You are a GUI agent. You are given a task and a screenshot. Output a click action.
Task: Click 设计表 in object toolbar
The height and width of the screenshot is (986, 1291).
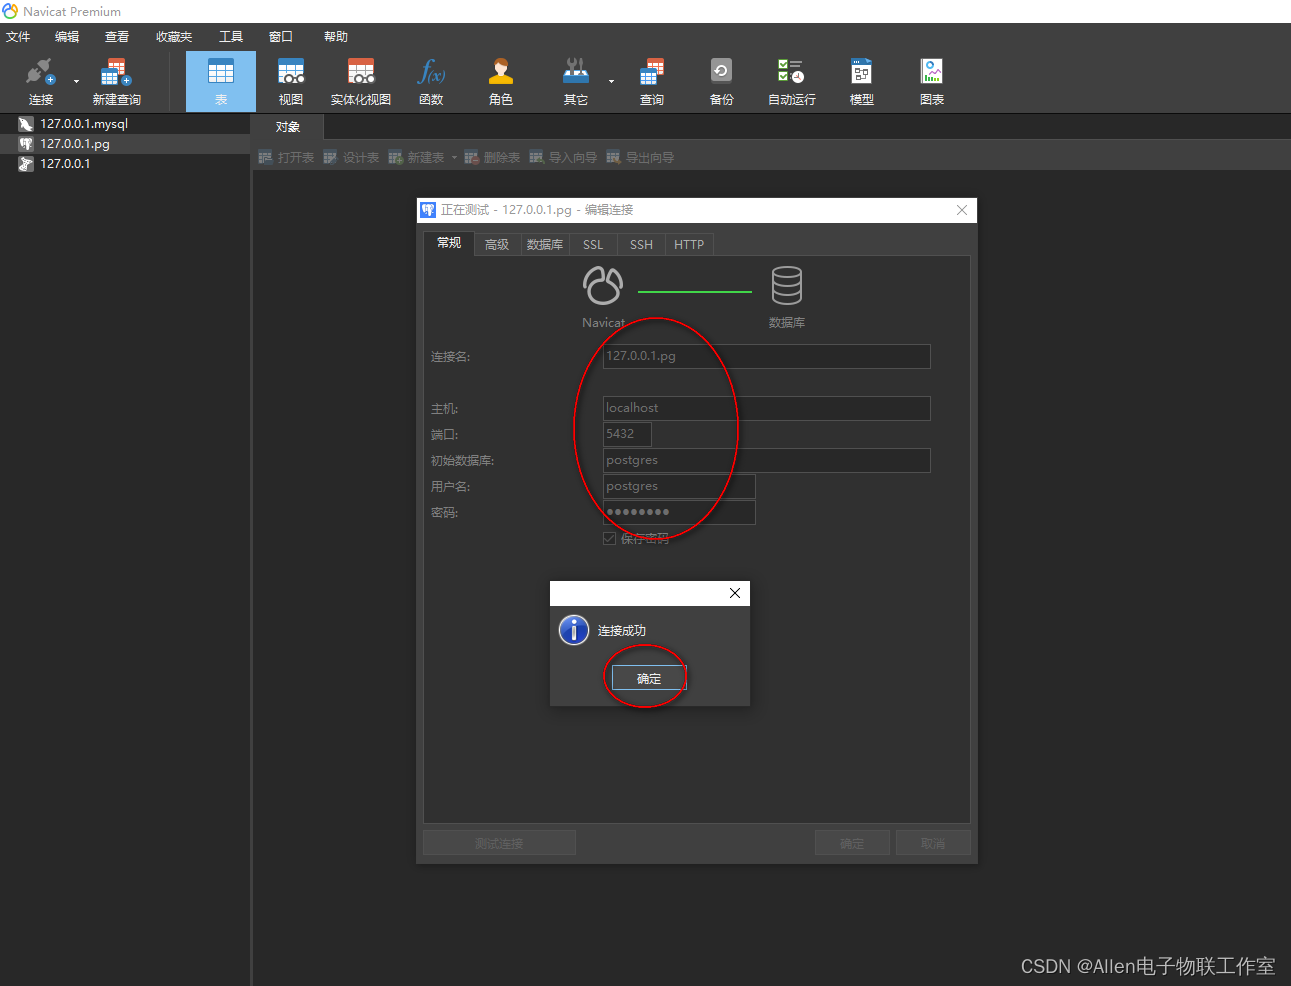(351, 158)
